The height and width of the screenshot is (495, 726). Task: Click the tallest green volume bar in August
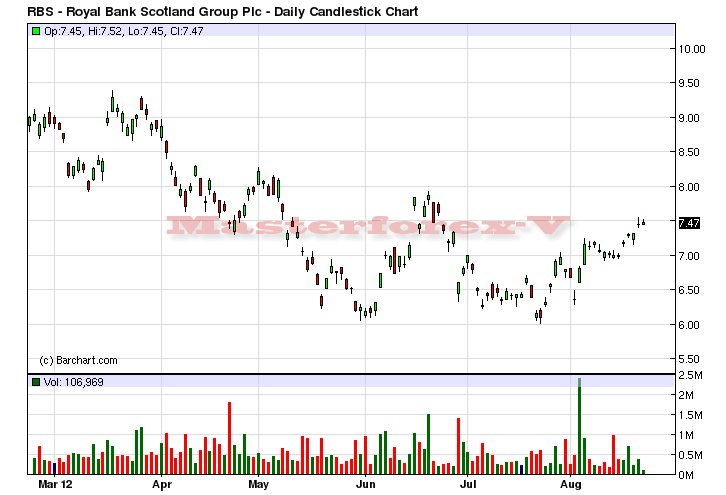[579, 426]
